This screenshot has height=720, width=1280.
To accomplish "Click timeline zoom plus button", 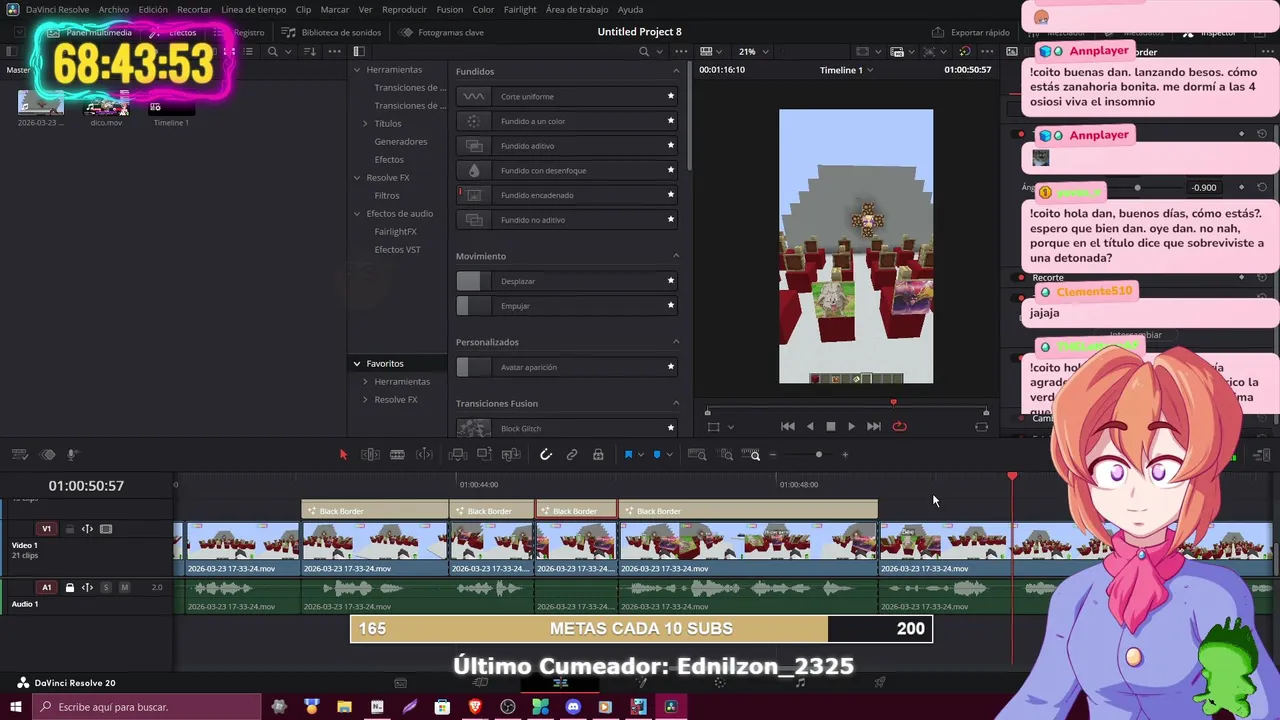I will (x=845, y=455).
